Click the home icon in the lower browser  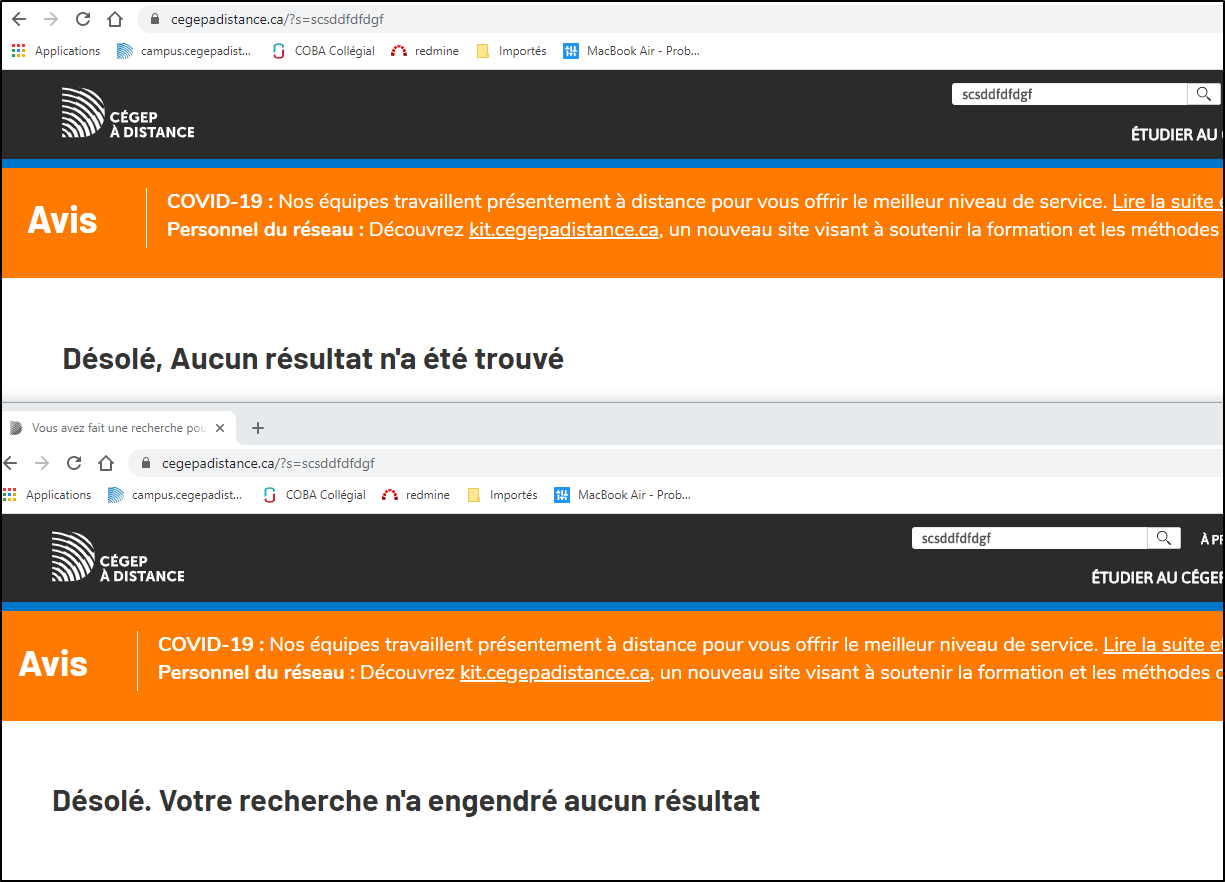click(x=106, y=463)
